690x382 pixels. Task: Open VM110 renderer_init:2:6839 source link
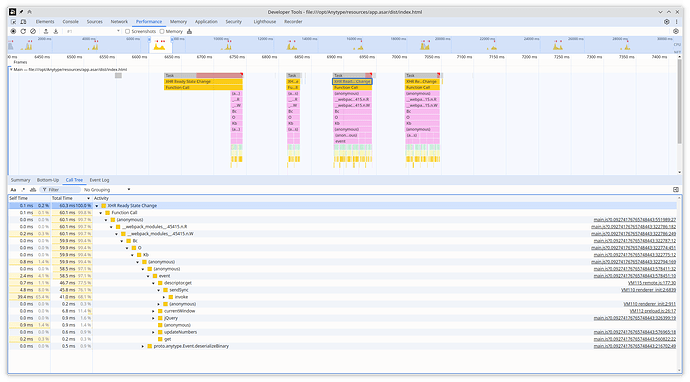pos(649,290)
